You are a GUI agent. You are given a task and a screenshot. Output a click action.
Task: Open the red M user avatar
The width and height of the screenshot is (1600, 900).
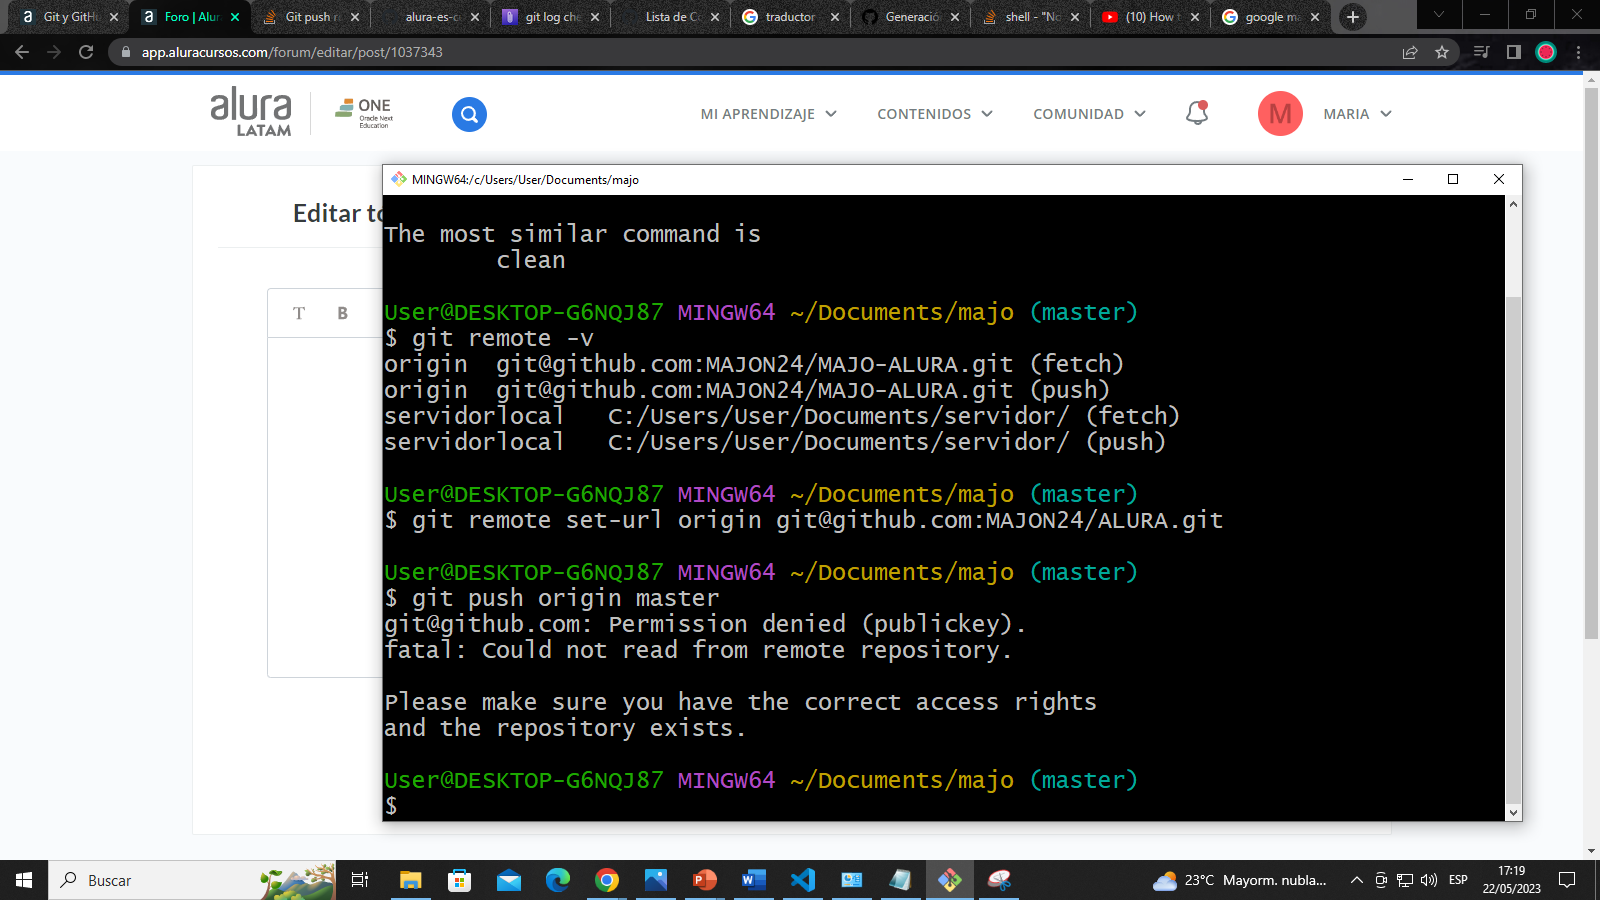pos(1280,114)
